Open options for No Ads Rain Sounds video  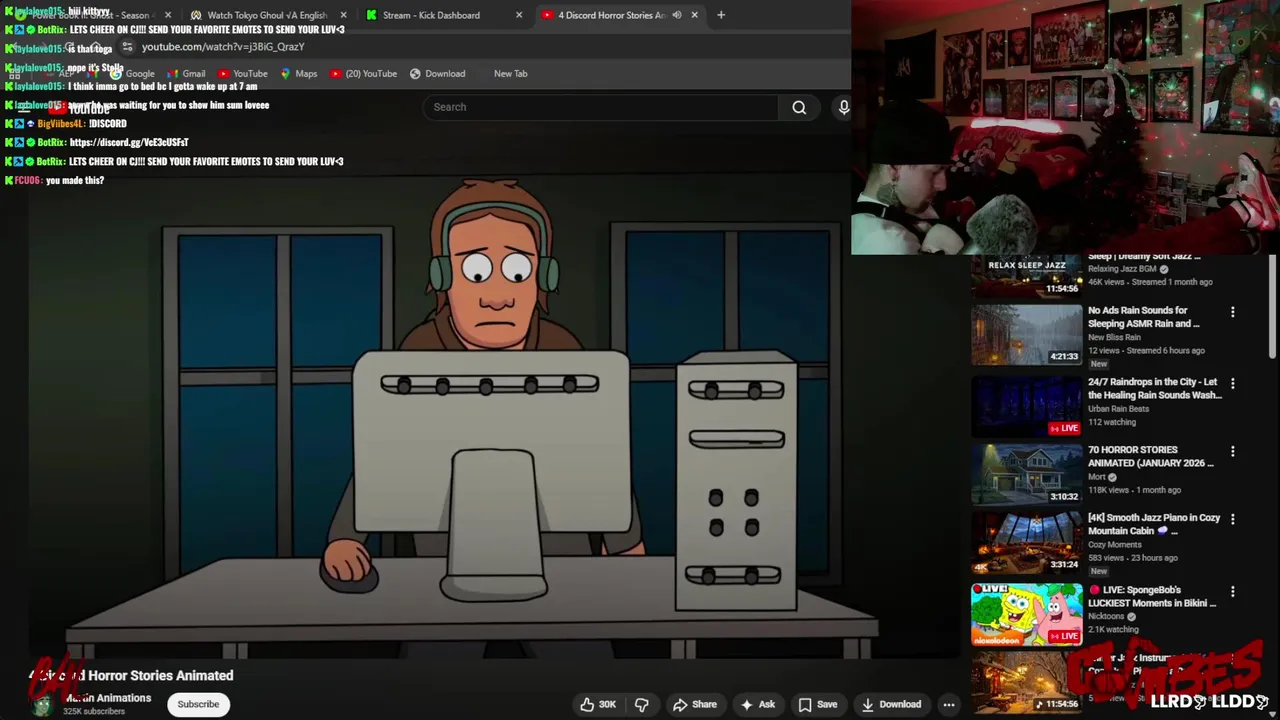(1232, 312)
